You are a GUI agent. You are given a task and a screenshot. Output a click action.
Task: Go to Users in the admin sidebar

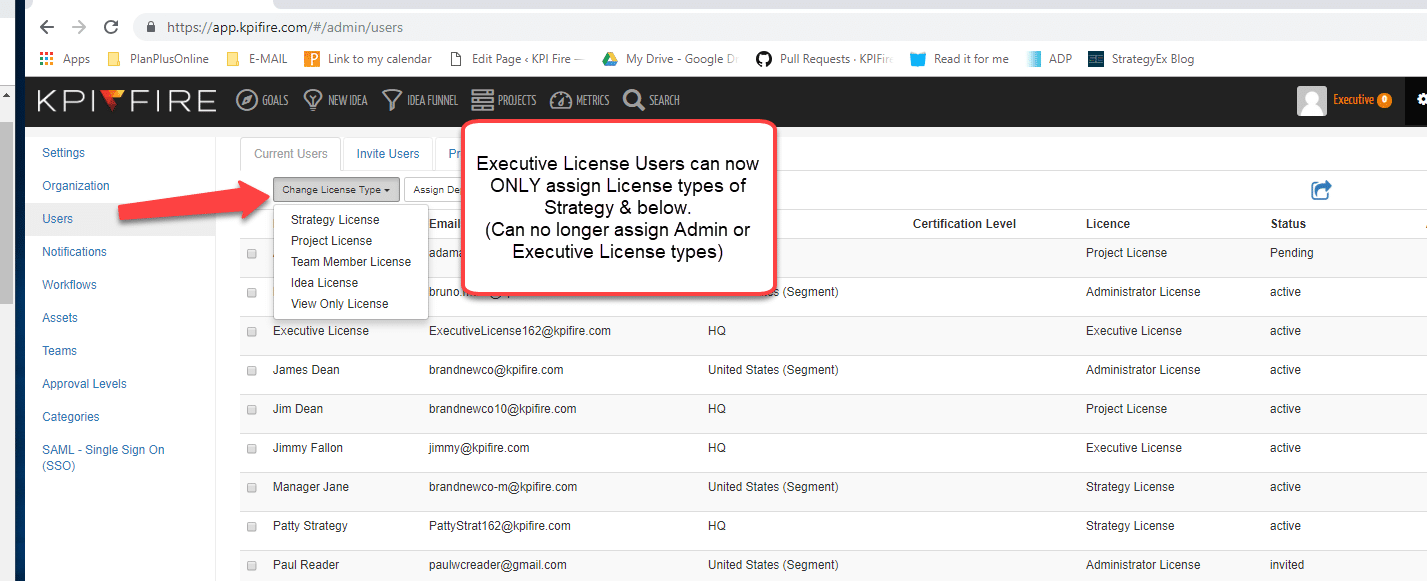pos(57,219)
